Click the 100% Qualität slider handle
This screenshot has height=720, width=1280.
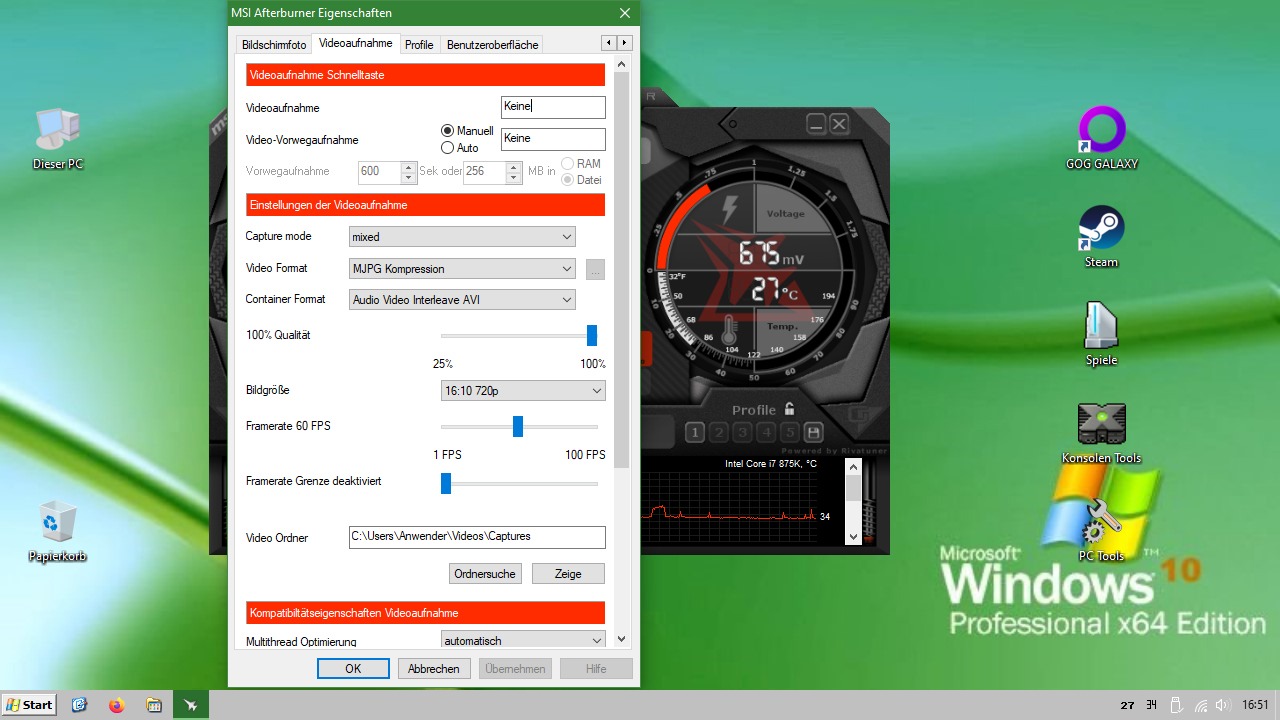[x=592, y=335]
